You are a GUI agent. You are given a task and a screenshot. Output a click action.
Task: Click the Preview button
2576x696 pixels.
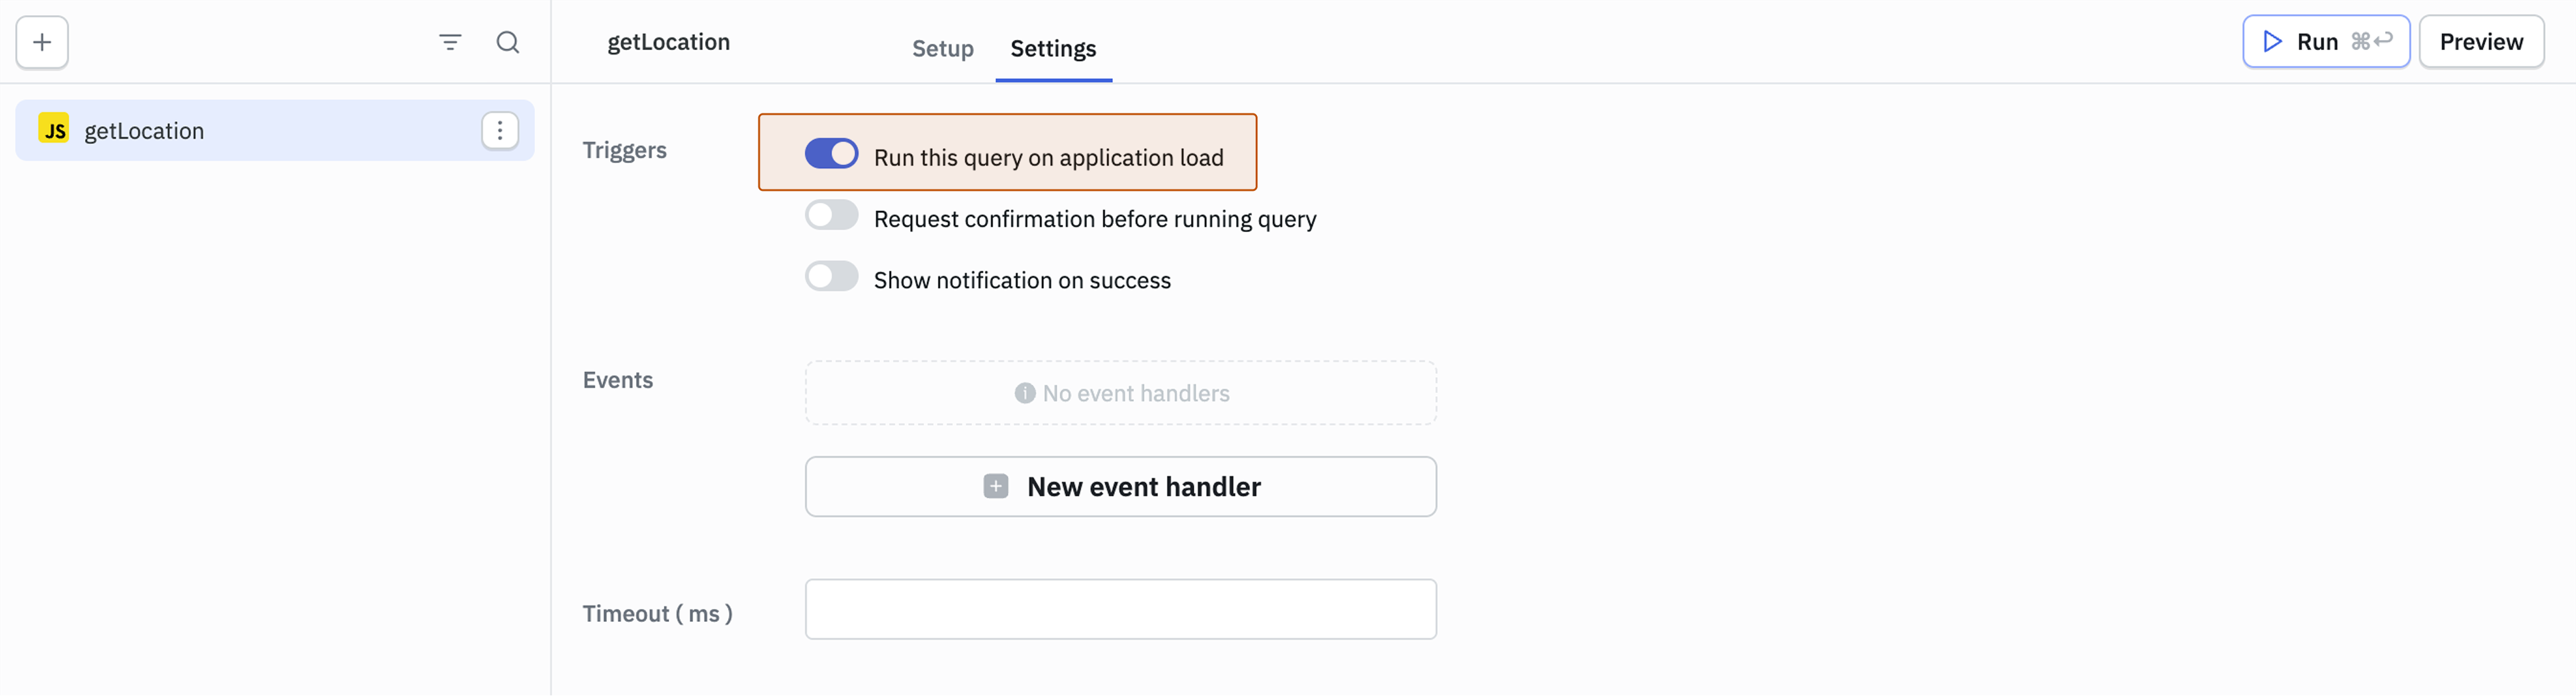[2482, 41]
